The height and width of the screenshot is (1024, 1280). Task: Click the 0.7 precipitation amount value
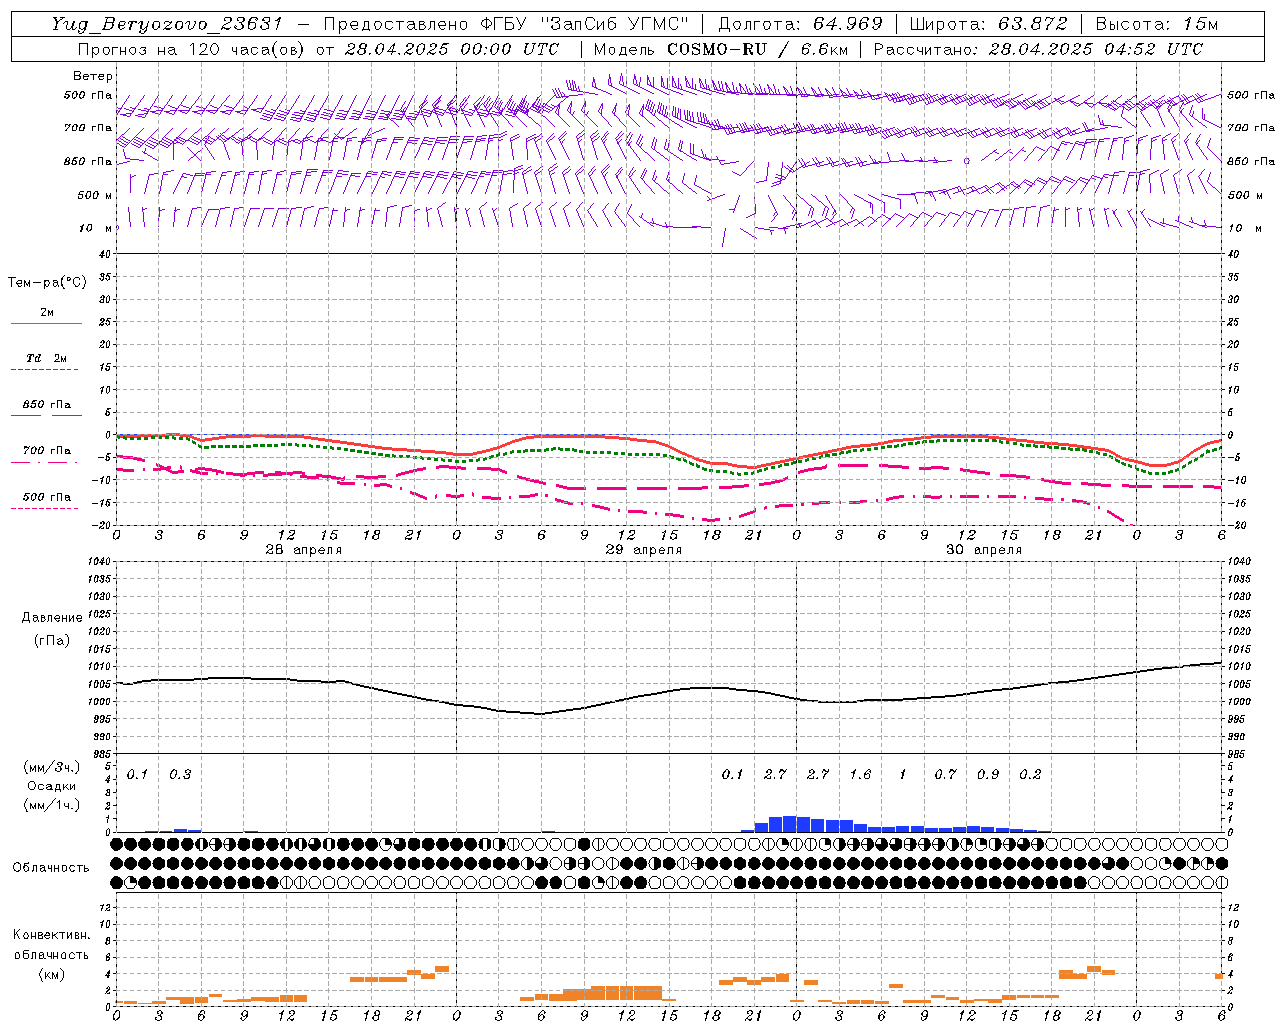[945, 775]
